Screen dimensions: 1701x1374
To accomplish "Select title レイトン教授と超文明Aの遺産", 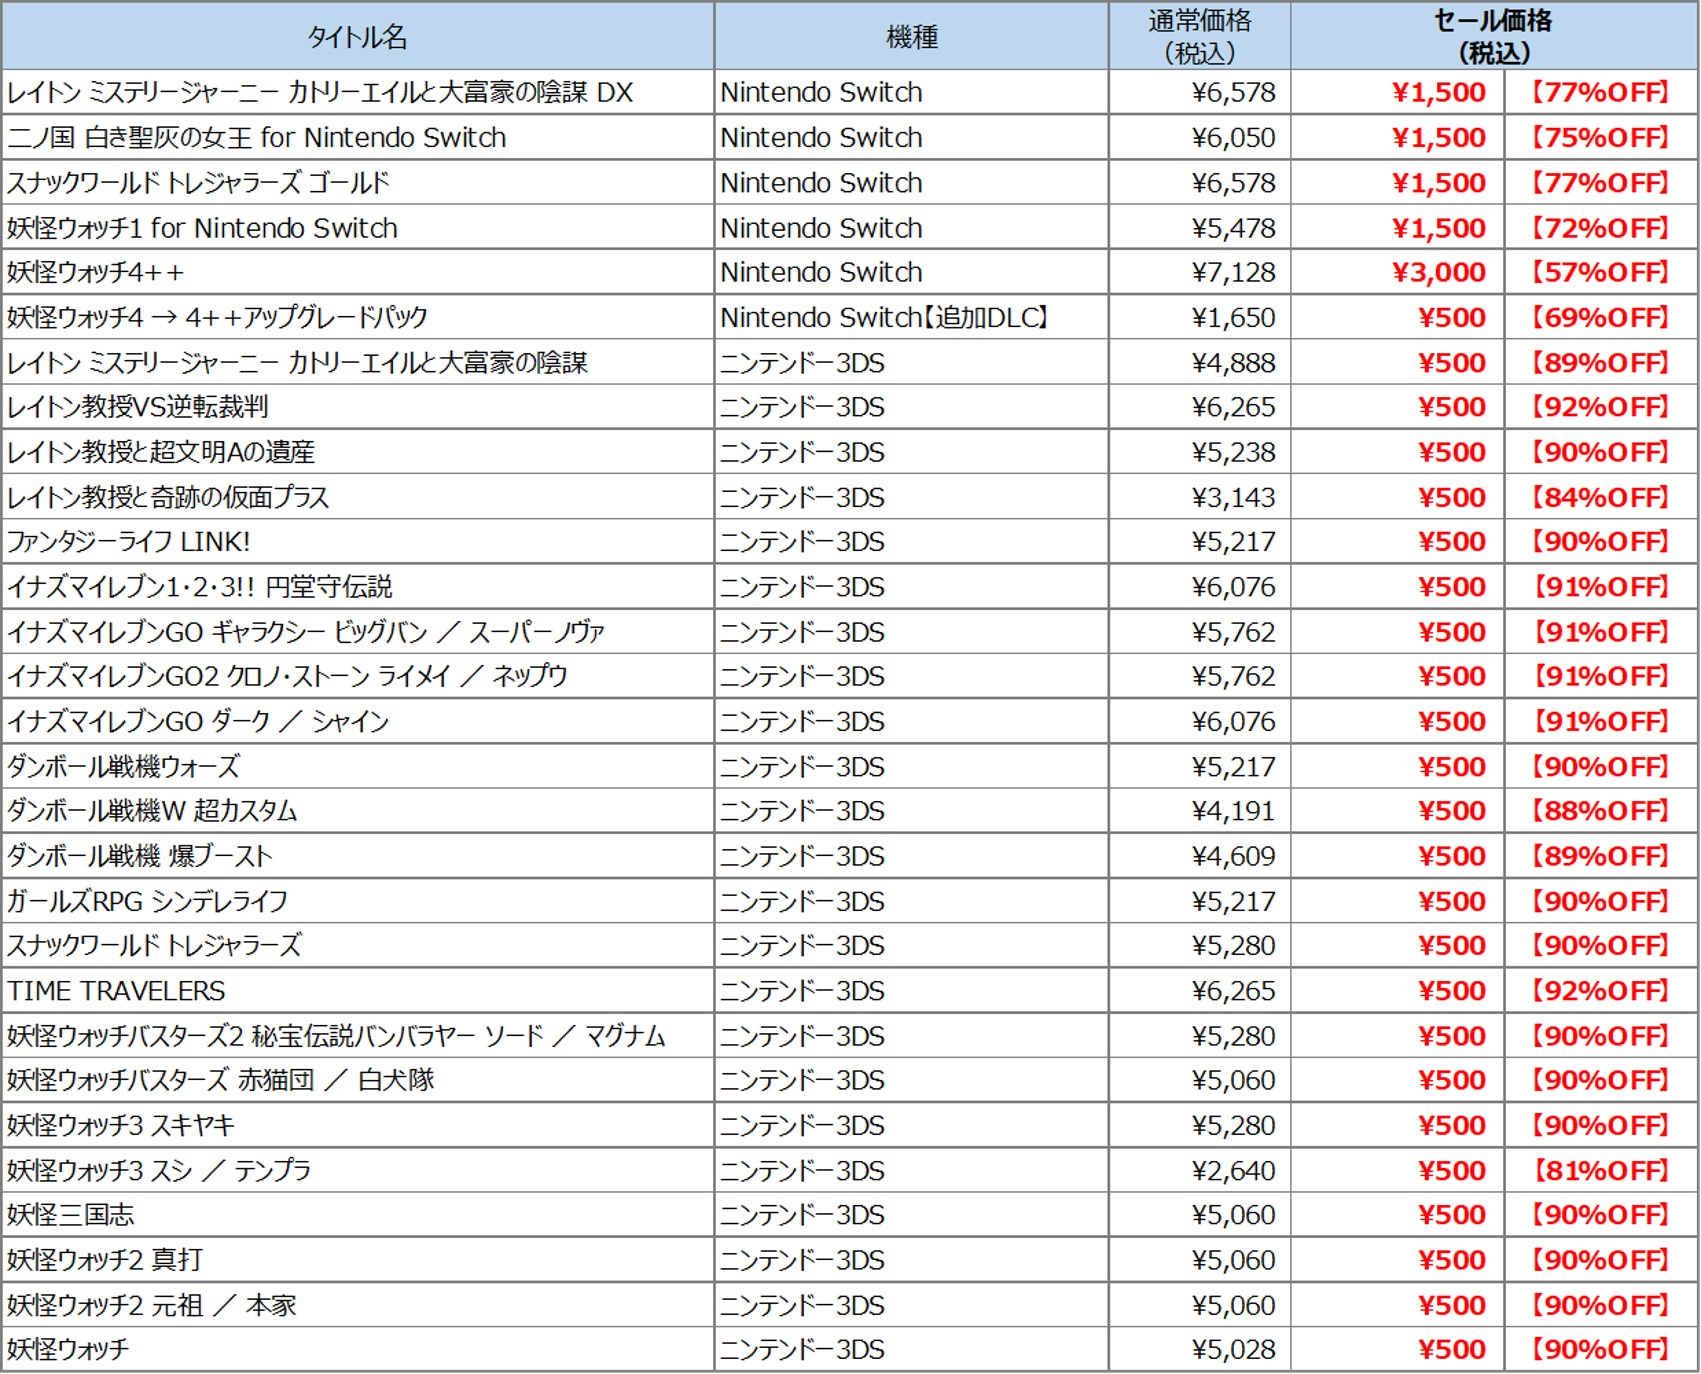I will click(160, 452).
